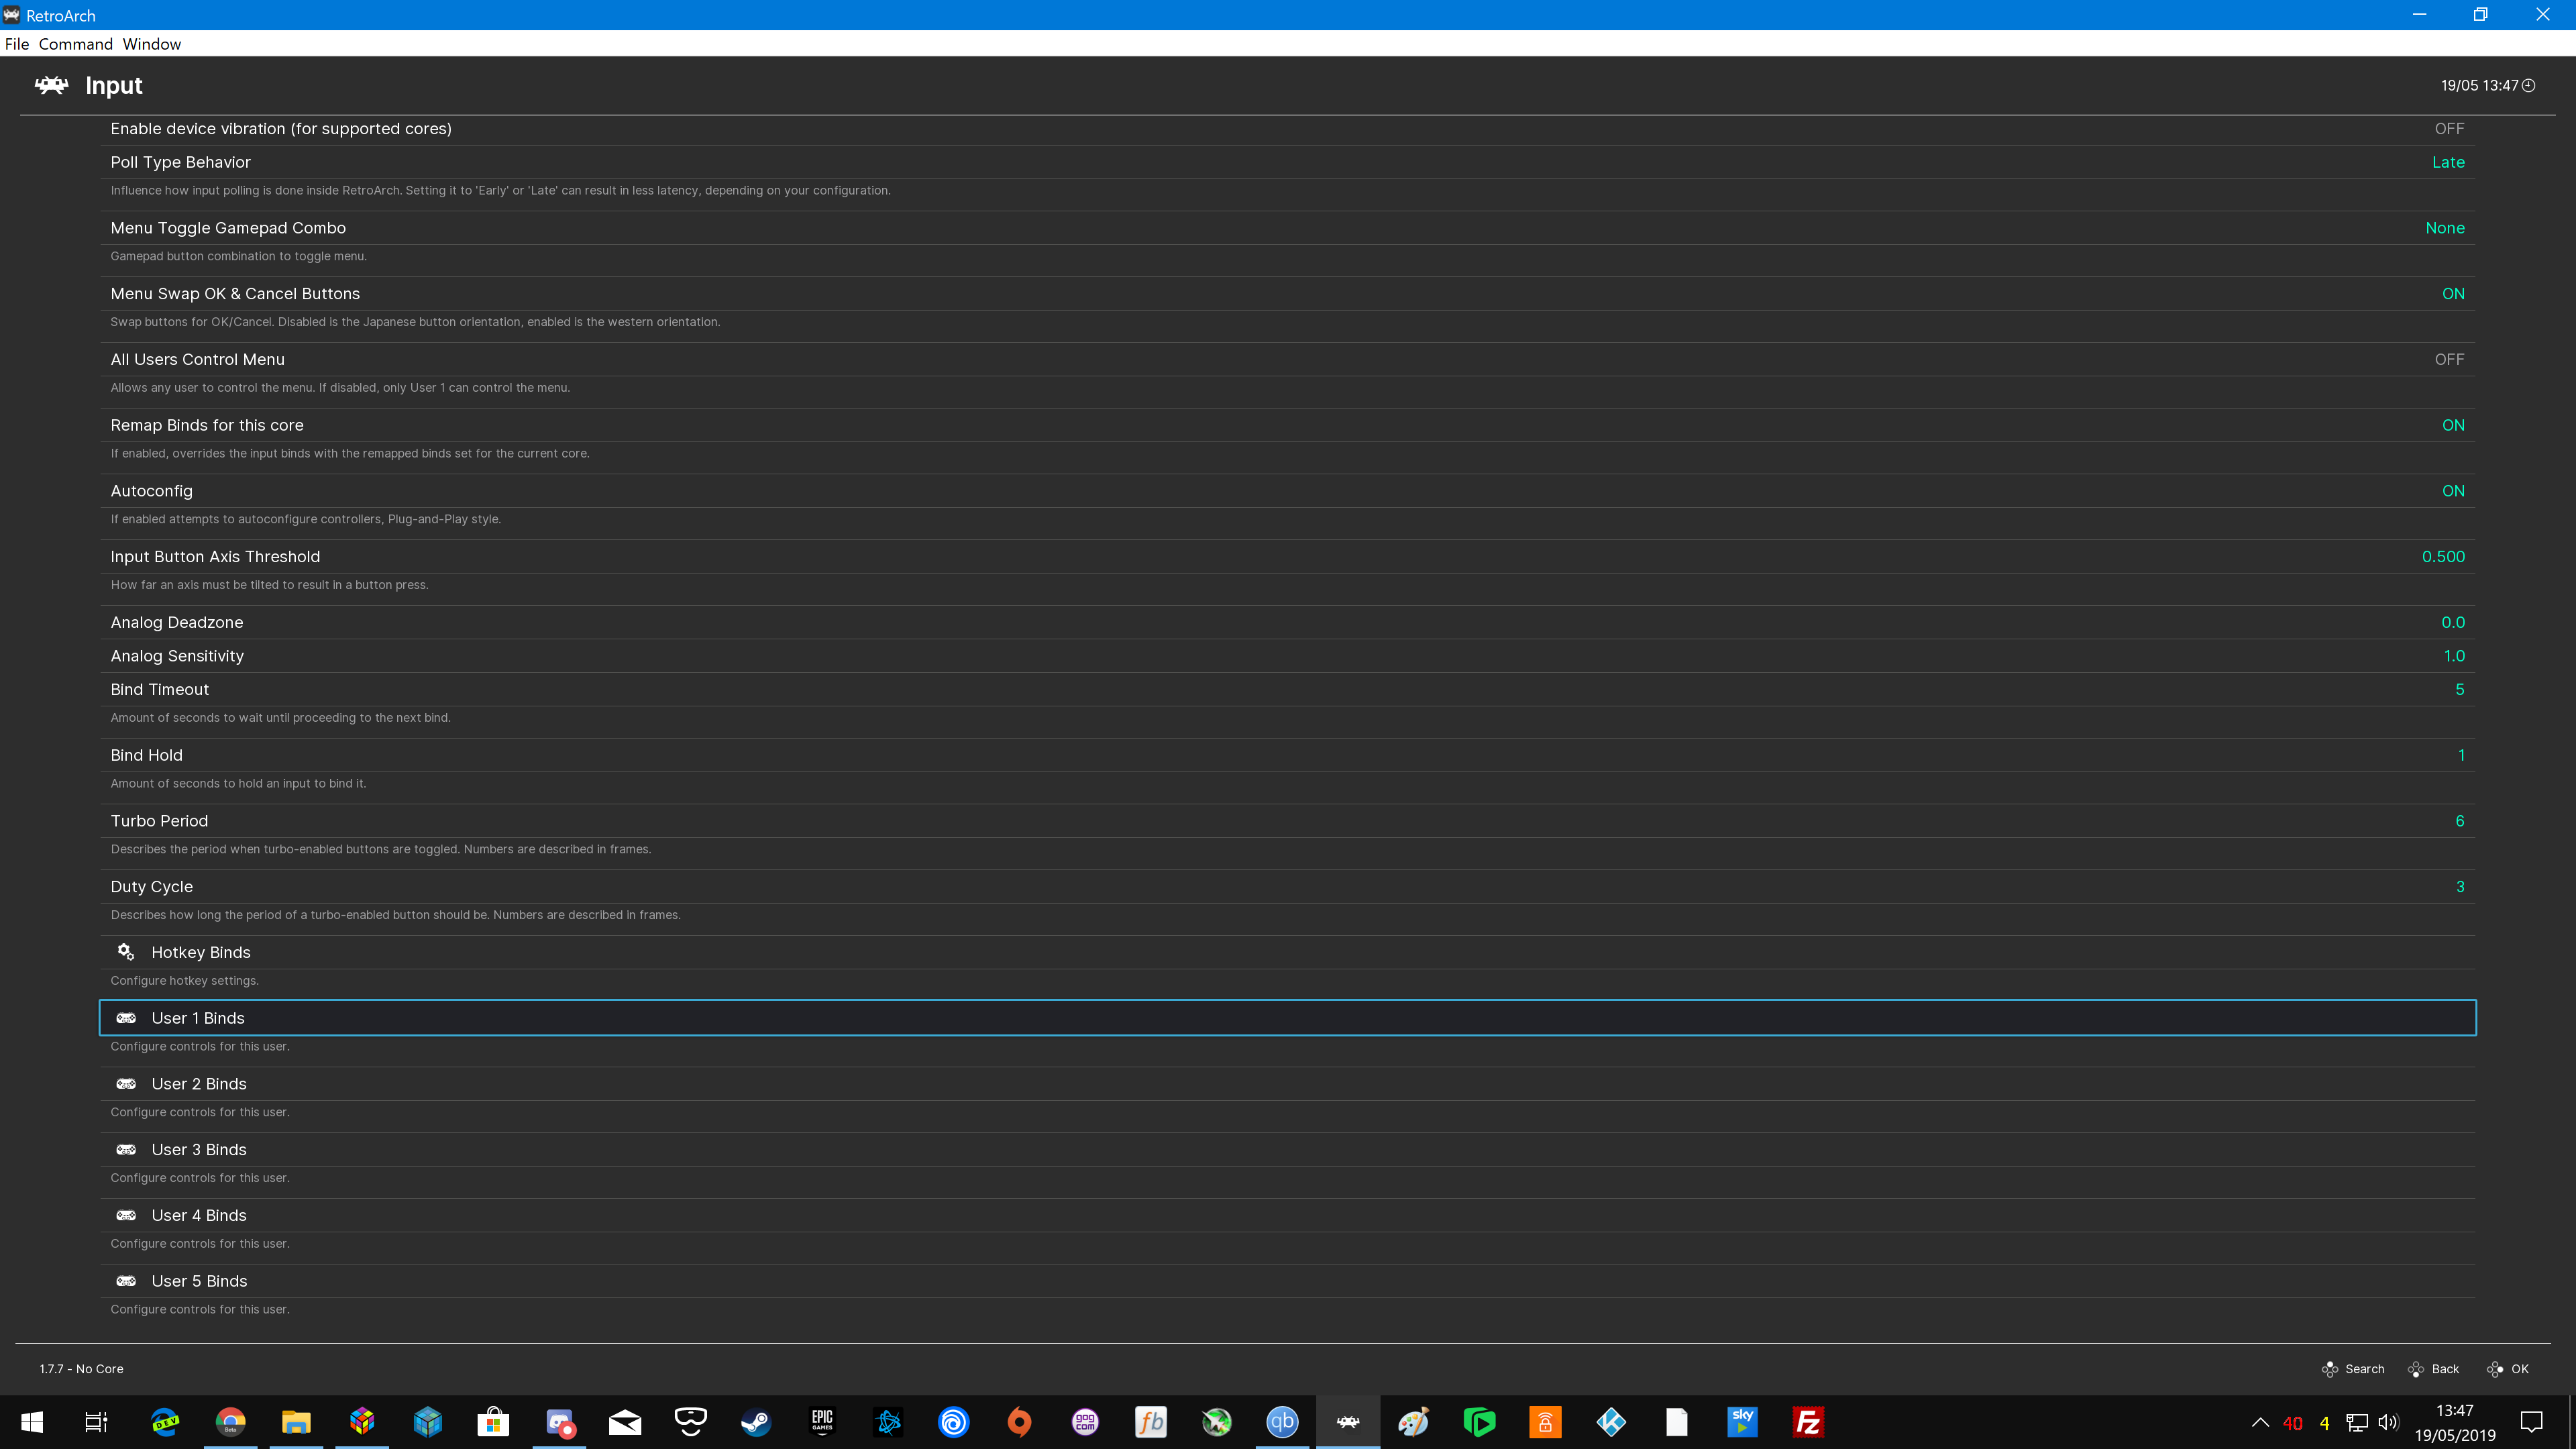The width and height of the screenshot is (2576, 1449).
Task: Open FileZilla from the taskbar
Action: coord(1808,1421)
